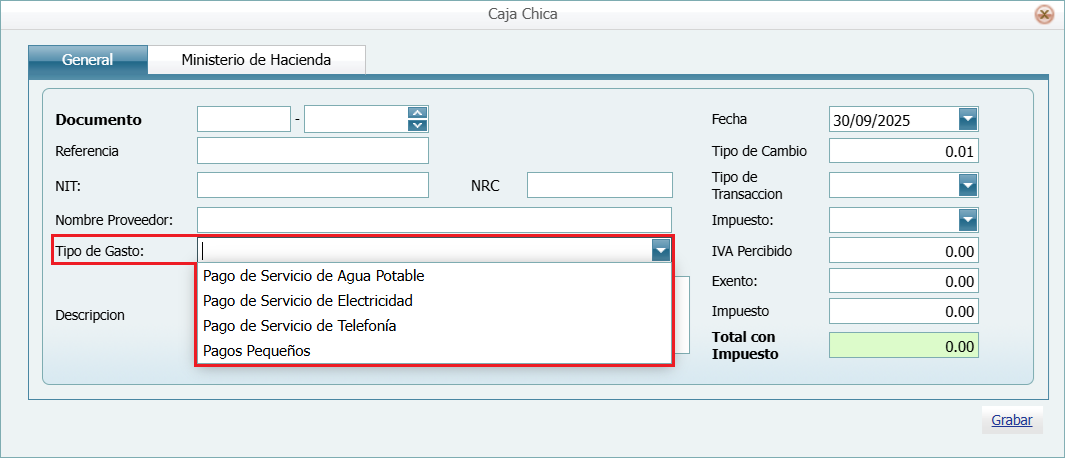This screenshot has height=458, width=1065.
Task: Select the General tab
Action: 88,60
